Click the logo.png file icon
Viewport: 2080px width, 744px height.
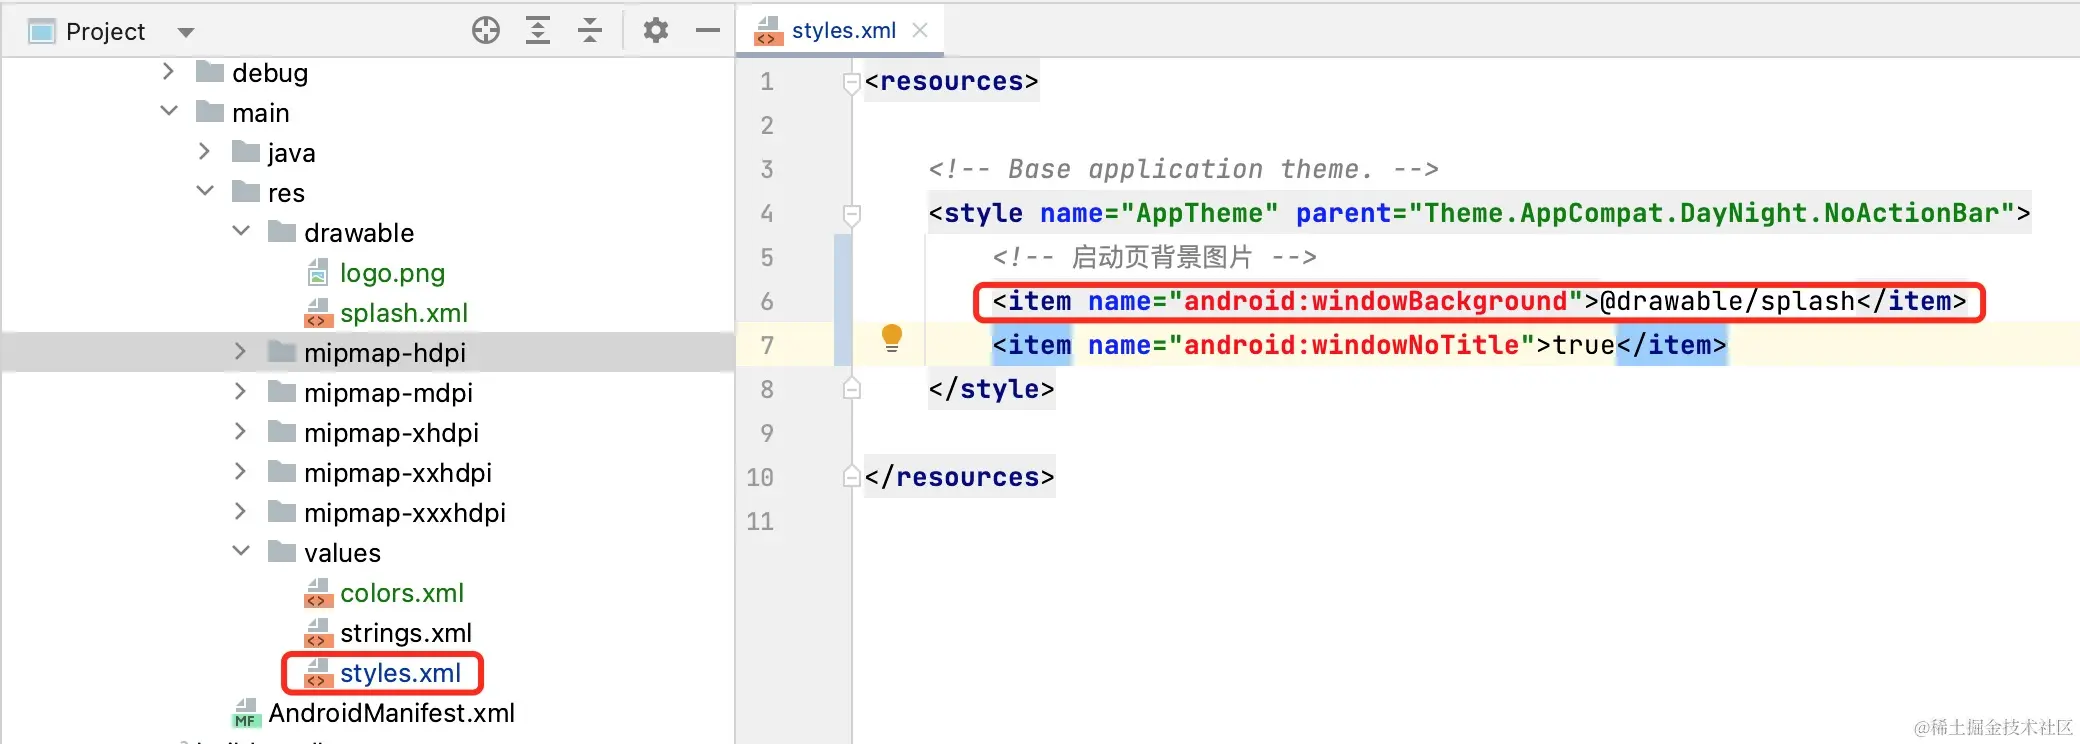[x=318, y=273]
